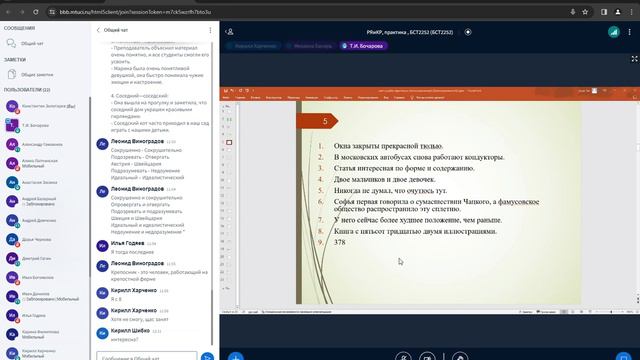Toggle the webcam sharing button
Image resolution: width=640 pixels, height=360 pixels.
(427, 356)
